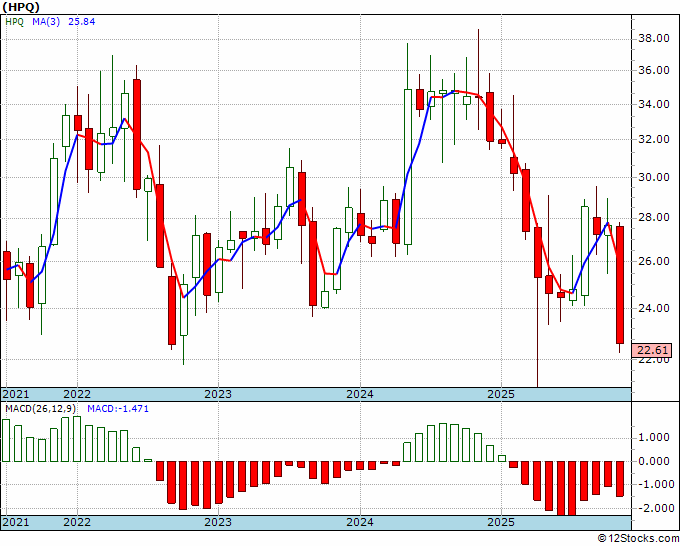
Task: Click the 2022 label on price timeline
Action: coord(77,394)
